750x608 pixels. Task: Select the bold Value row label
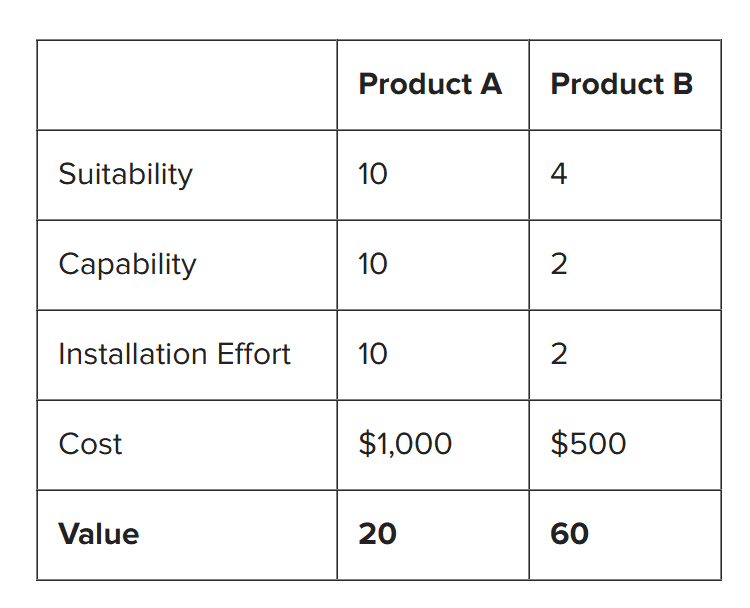(98, 534)
